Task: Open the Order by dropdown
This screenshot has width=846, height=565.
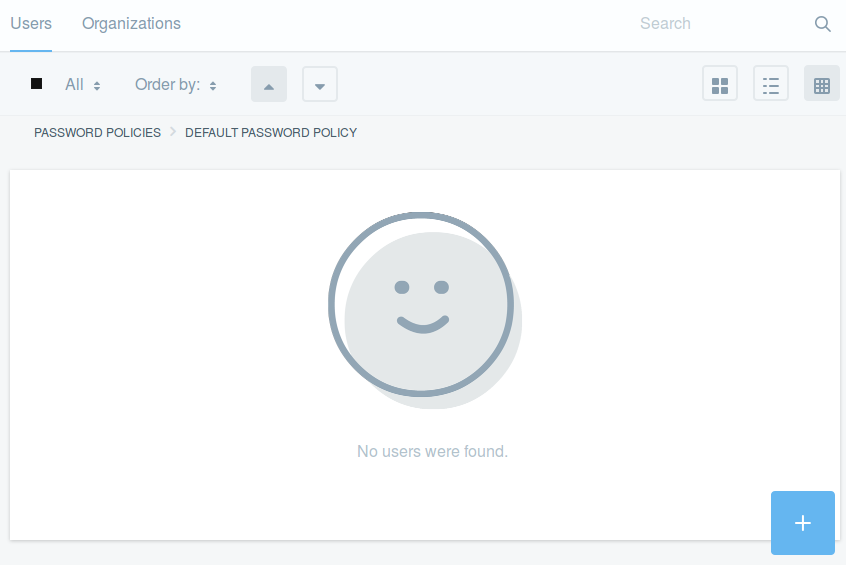Action: pyautogui.click(x=176, y=85)
